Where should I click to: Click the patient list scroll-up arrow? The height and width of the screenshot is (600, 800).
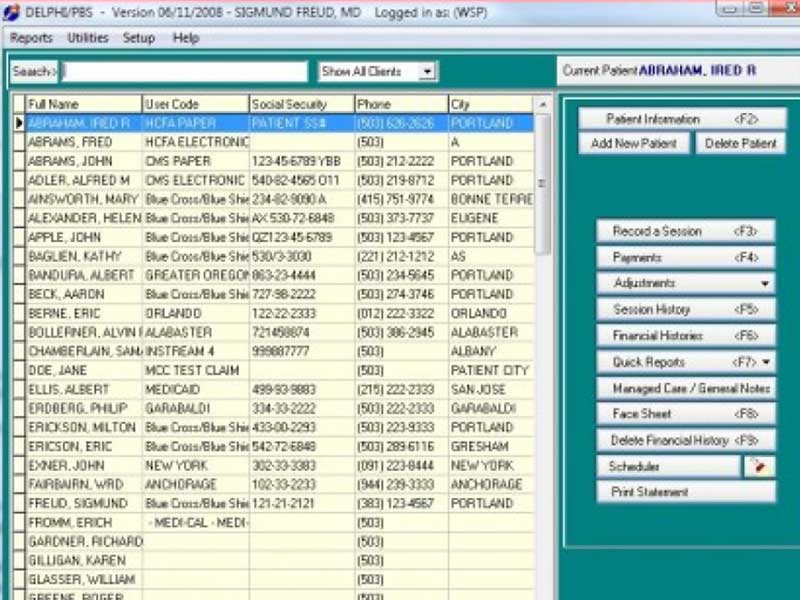coord(542,105)
